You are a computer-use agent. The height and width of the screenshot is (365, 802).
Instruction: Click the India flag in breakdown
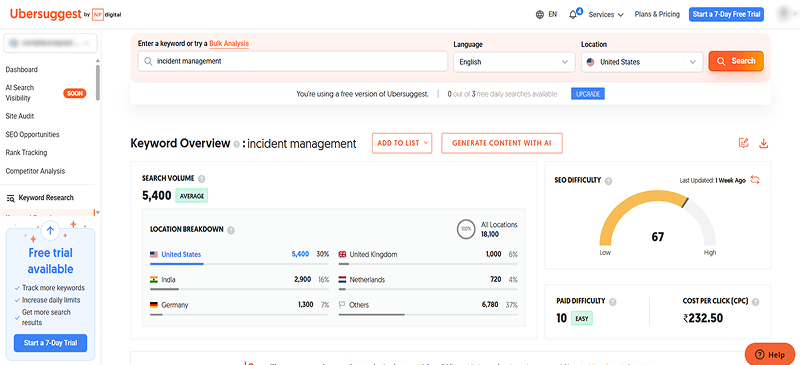pyautogui.click(x=153, y=280)
